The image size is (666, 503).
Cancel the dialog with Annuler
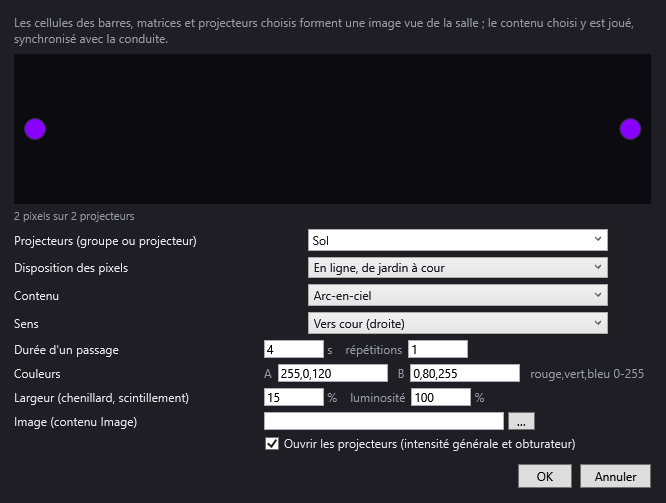pyautogui.click(x=615, y=476)
